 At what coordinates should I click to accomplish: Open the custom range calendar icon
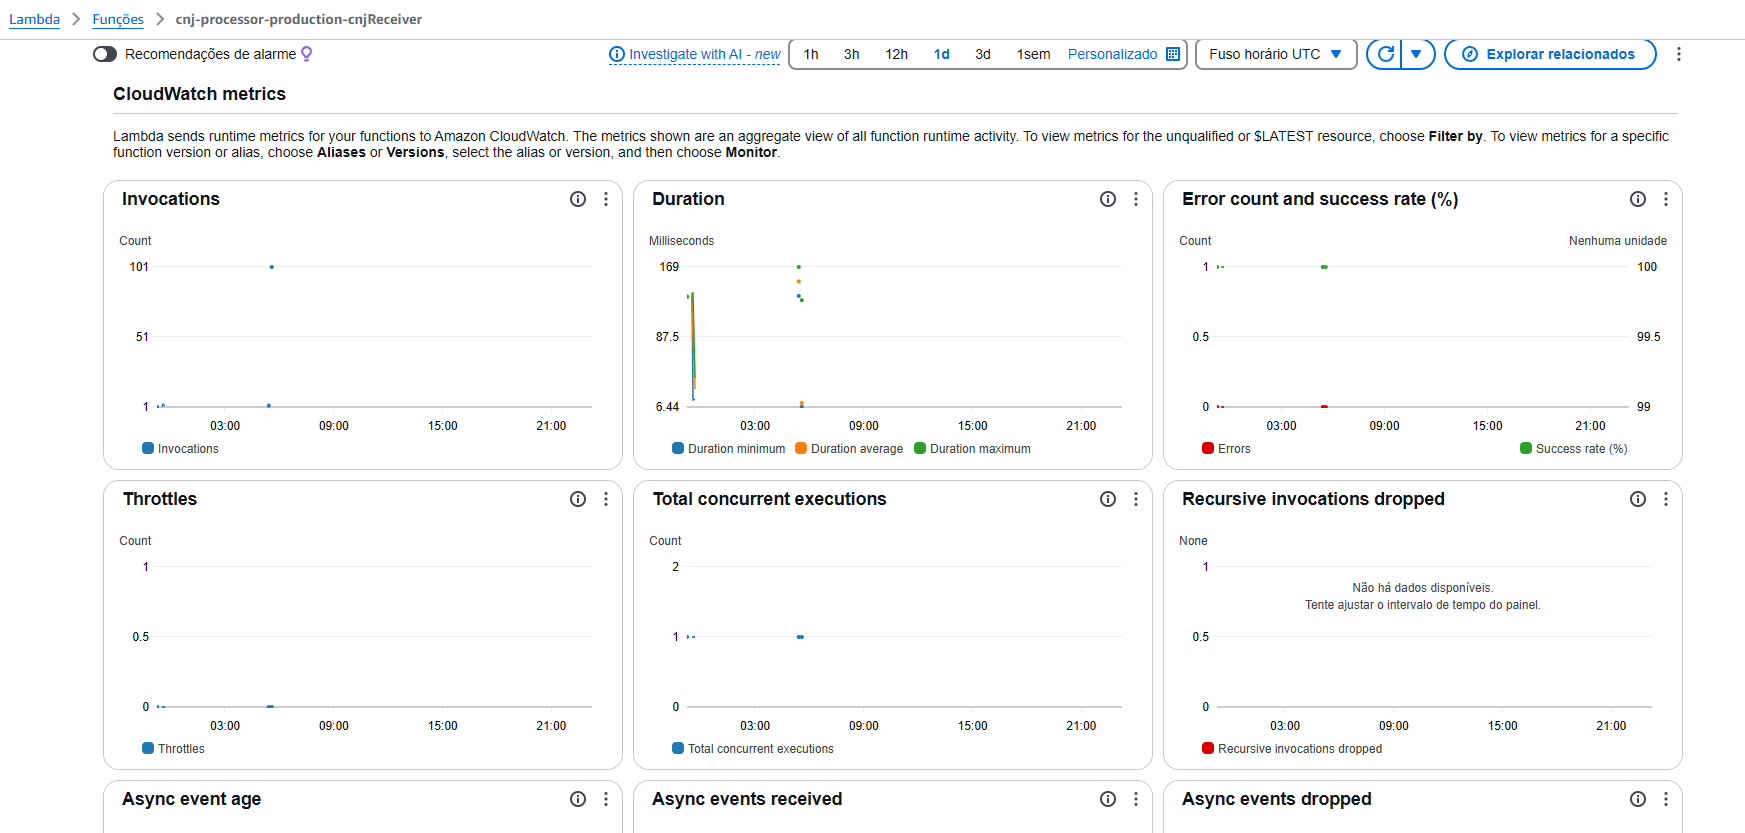(1173, 54)
